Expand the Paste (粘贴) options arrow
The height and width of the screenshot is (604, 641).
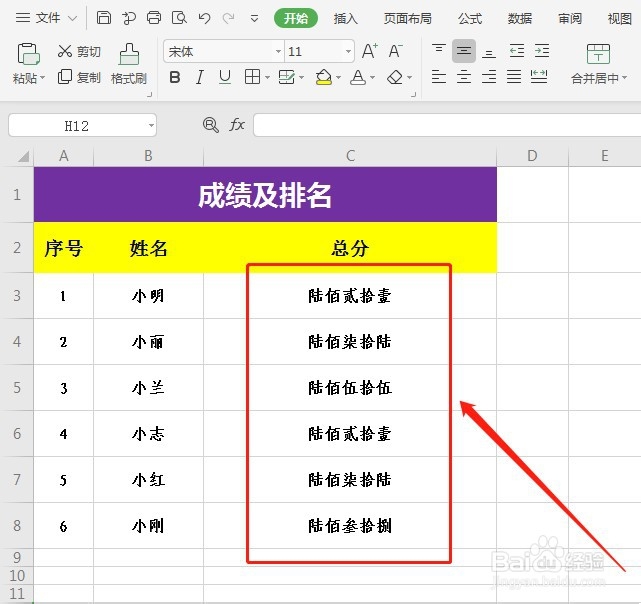pos(43,77)
